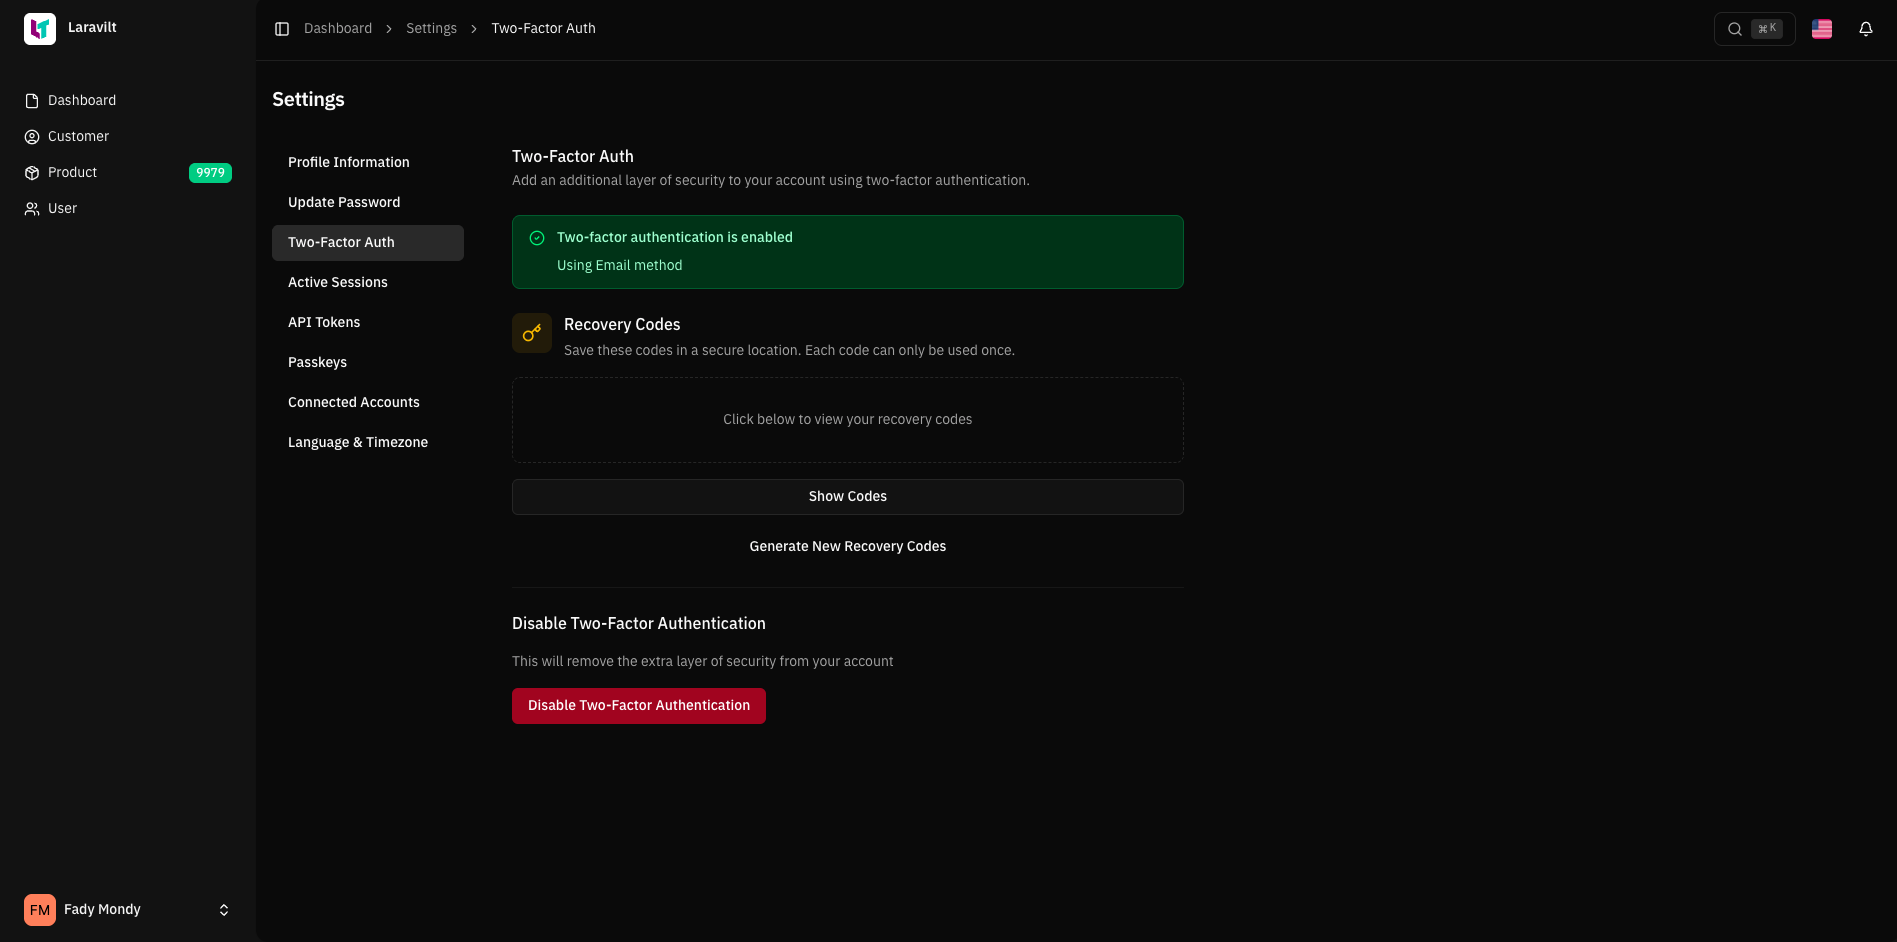Open notifications via the bell icon
This screenshot has width=1897, height=942.
(1866, 29)
